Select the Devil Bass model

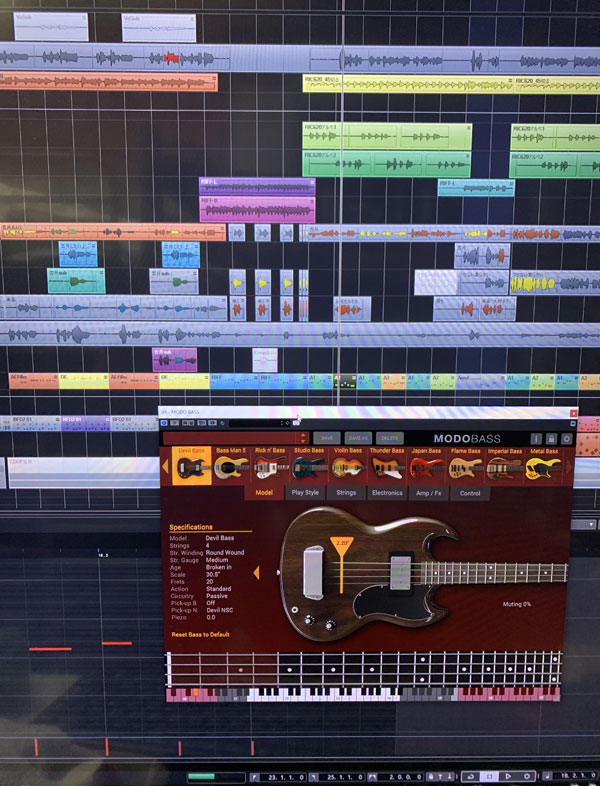click(191, 465)
